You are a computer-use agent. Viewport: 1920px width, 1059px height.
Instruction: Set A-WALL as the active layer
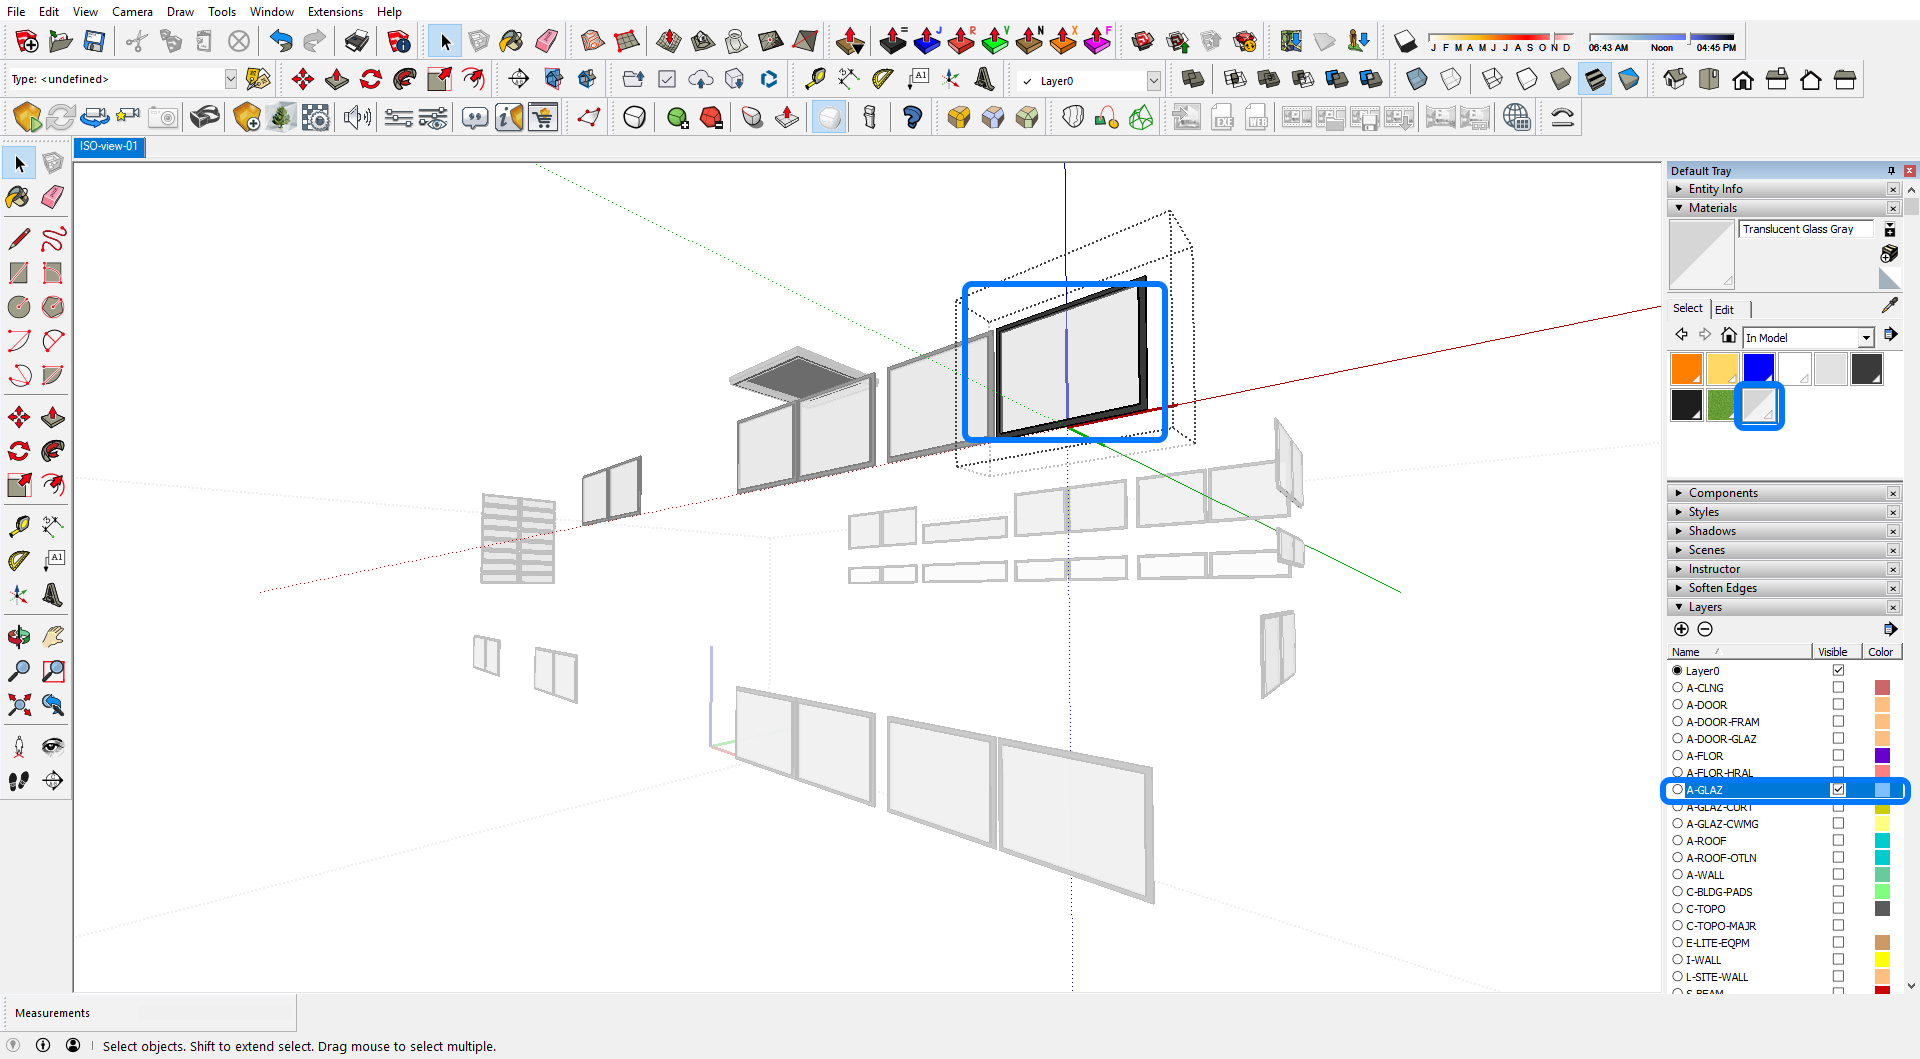(1677, 875)
